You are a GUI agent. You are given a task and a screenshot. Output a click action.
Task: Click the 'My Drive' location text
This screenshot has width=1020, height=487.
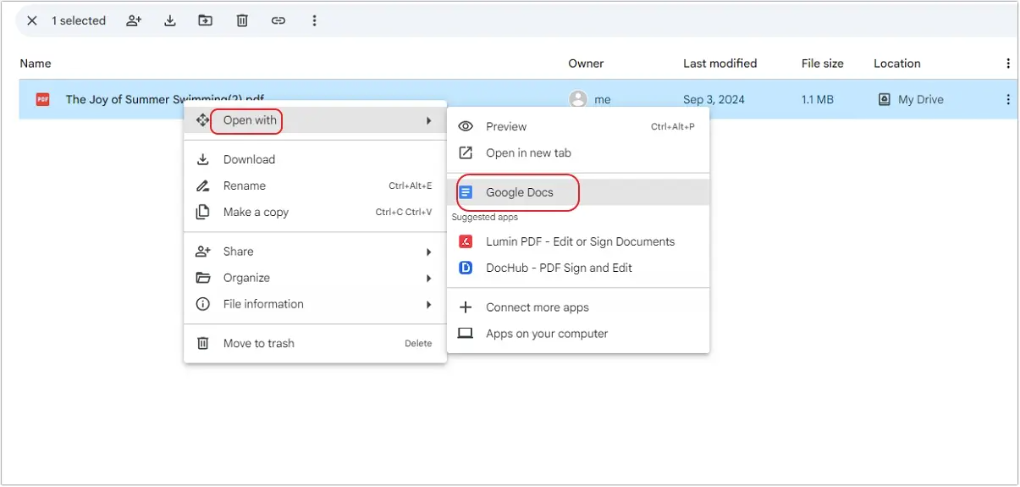[920, 99]
